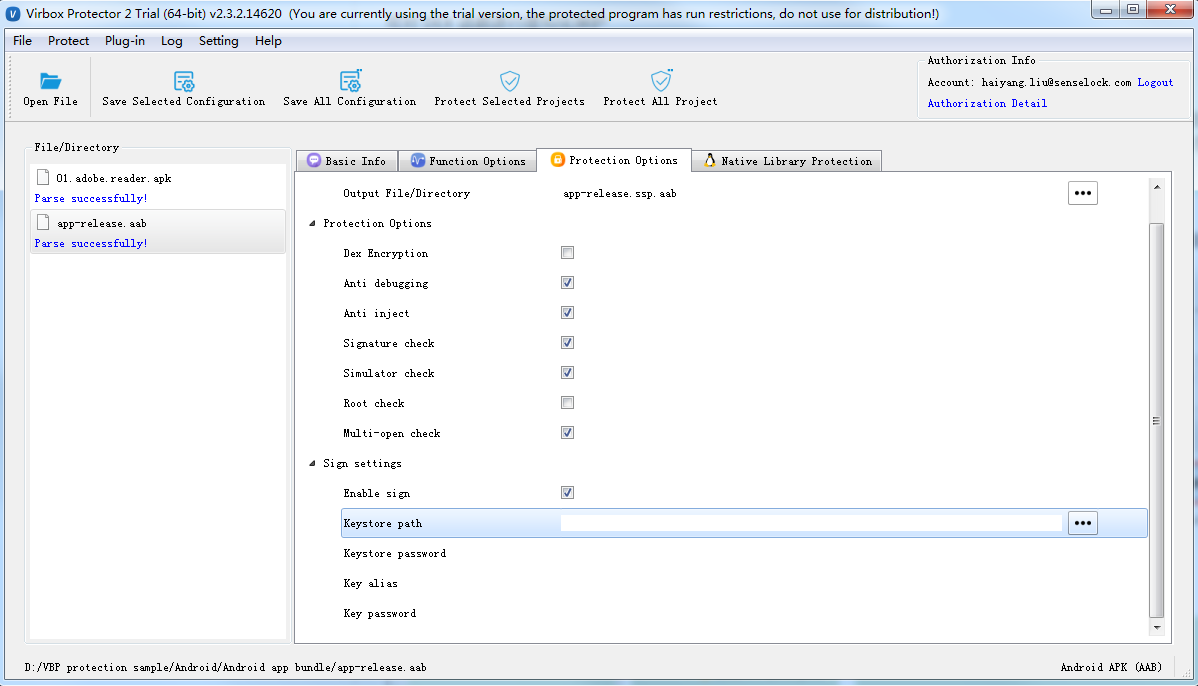Click the options panel vertical scrollbar thumb
The height and width of the screenshot is (686, 1198).
point(1157,420)
